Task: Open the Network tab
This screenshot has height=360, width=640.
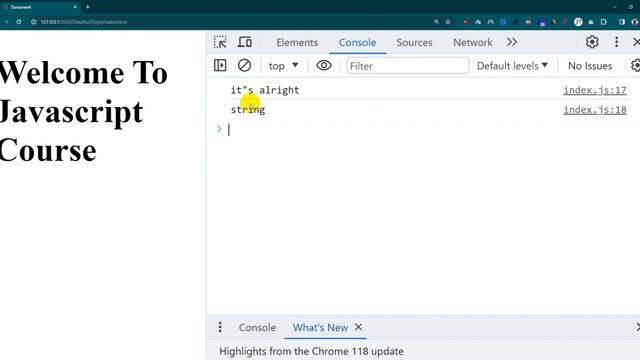Action: coord(473,42)
